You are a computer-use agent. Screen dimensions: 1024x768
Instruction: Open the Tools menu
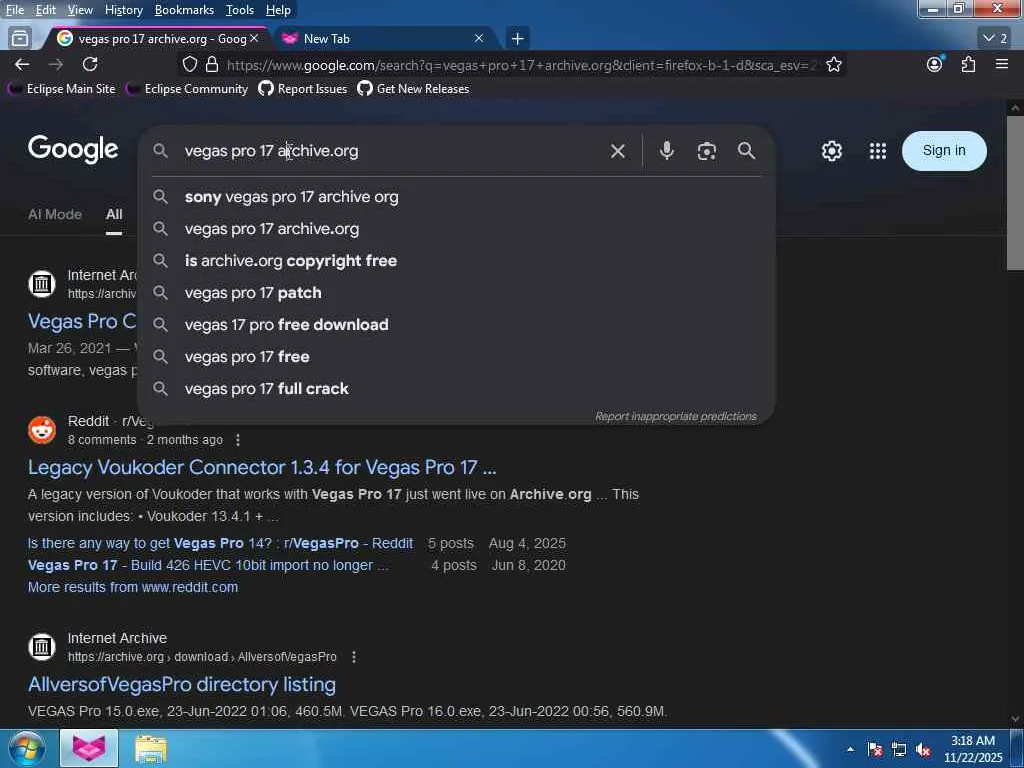[240, 10]
